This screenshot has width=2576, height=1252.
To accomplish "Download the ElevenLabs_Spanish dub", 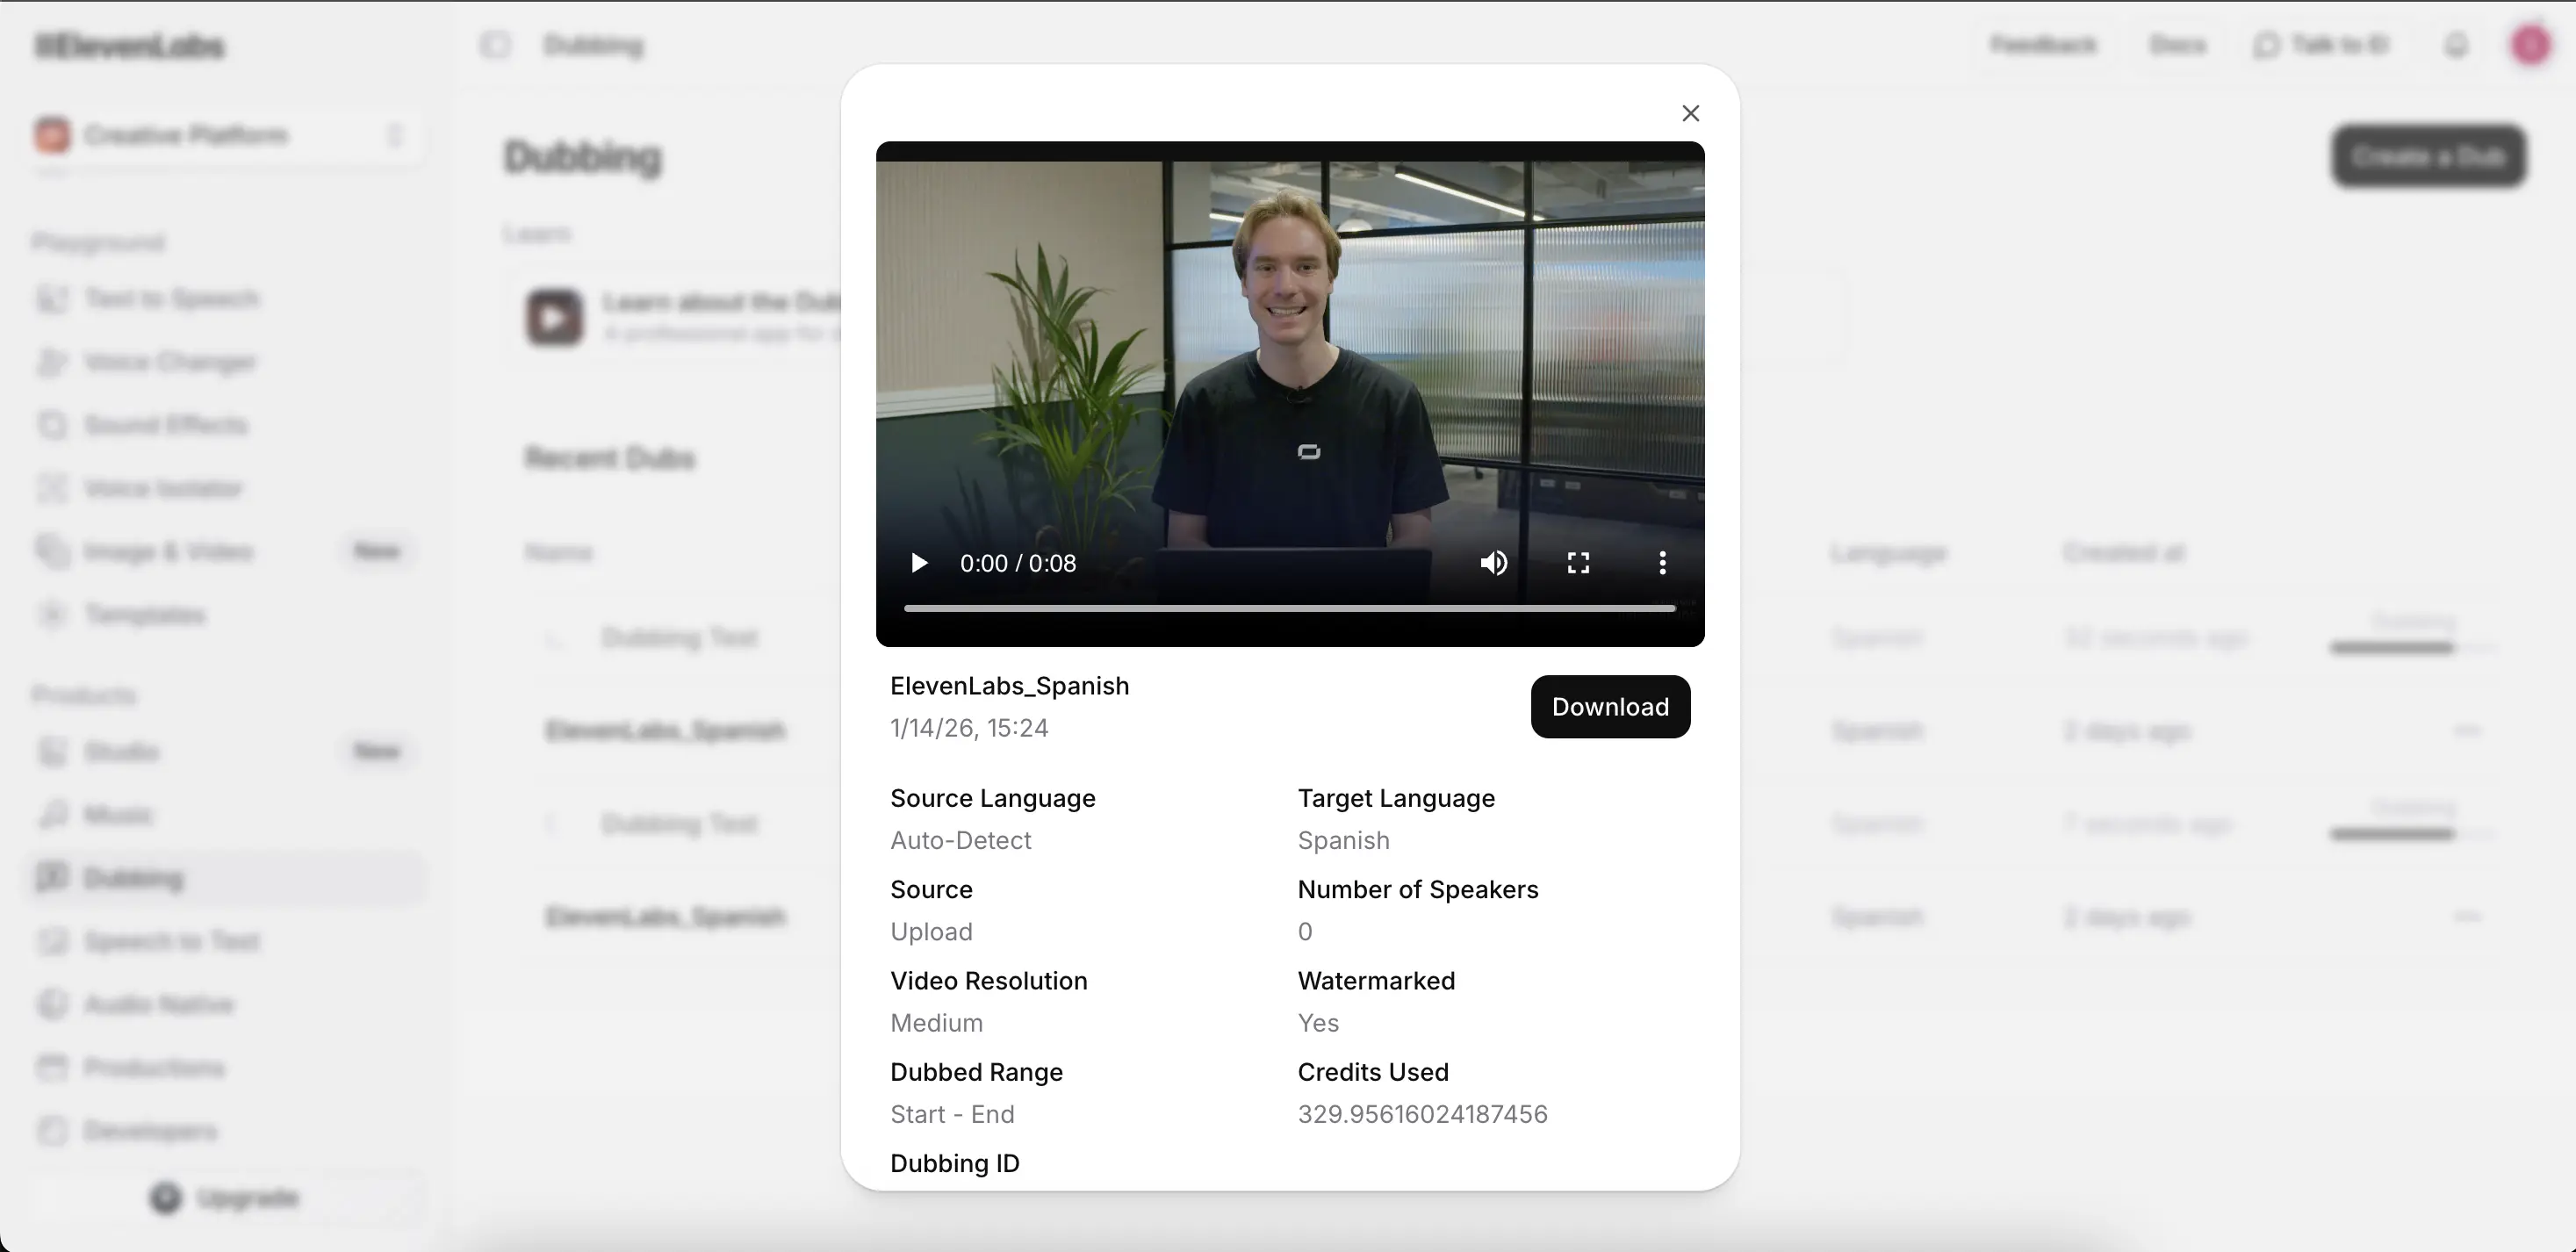I will click(x=1610, y=706).
